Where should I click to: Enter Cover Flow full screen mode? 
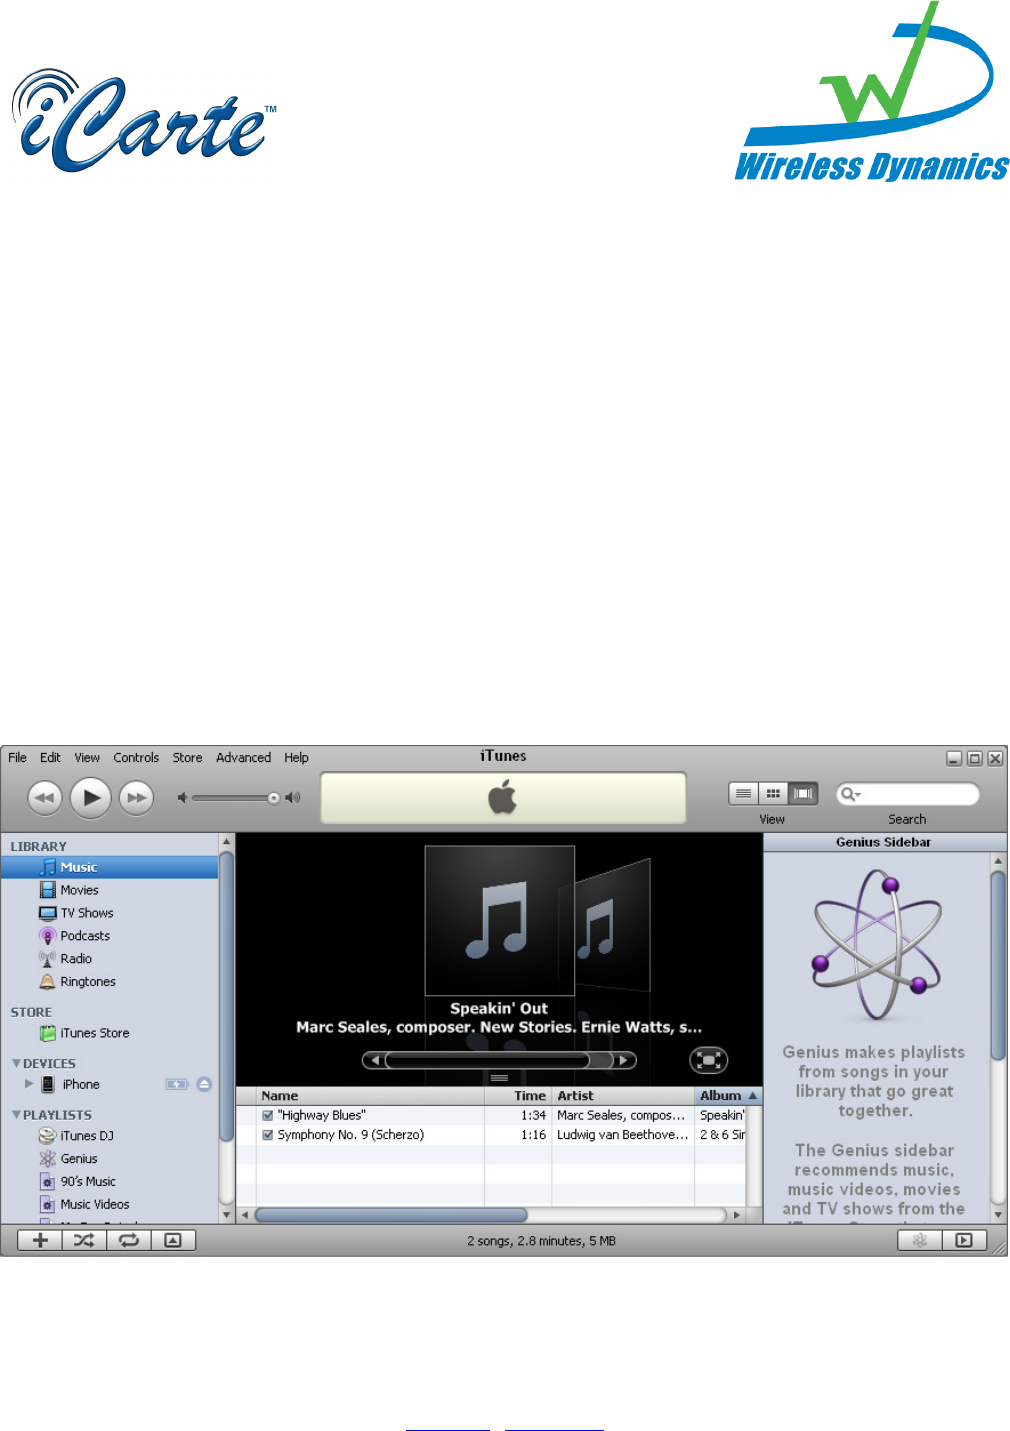[708, 1060]
